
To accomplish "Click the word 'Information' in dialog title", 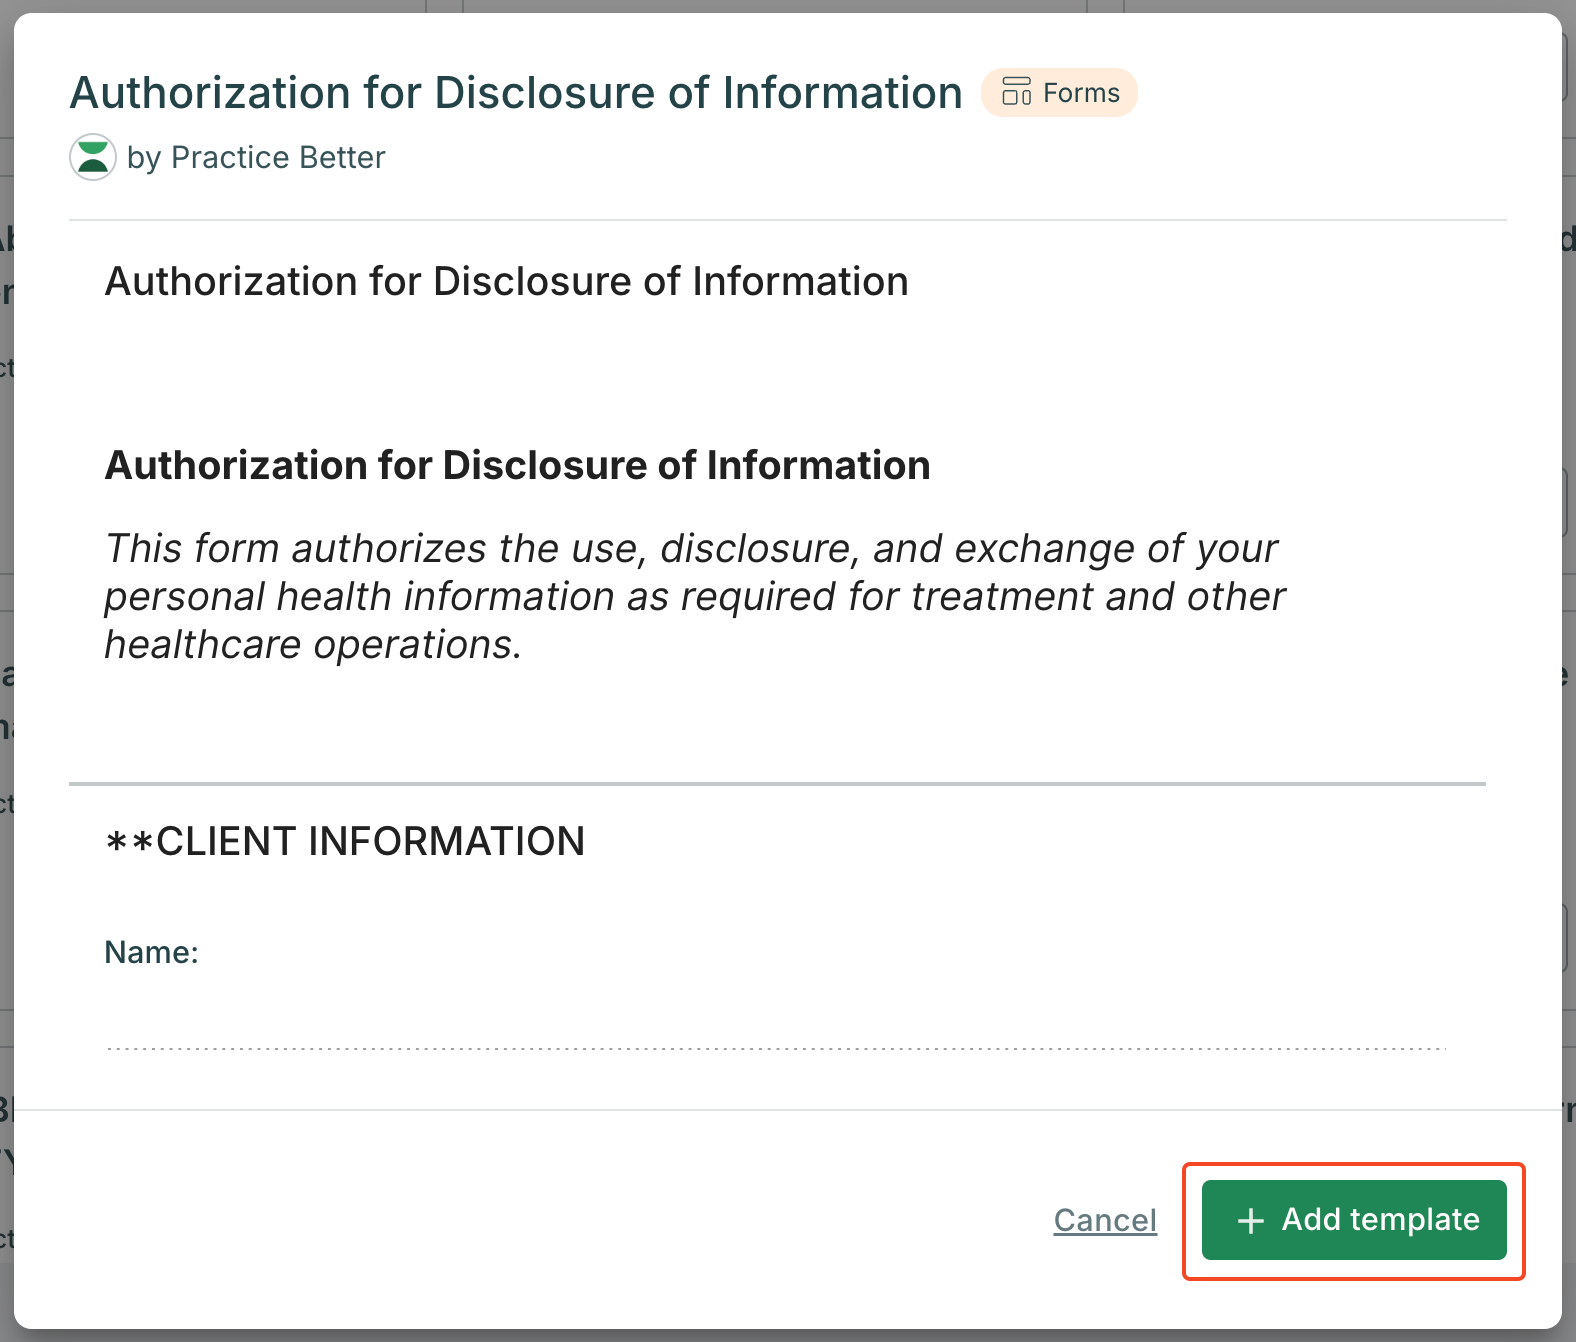I will pos(842,93).
